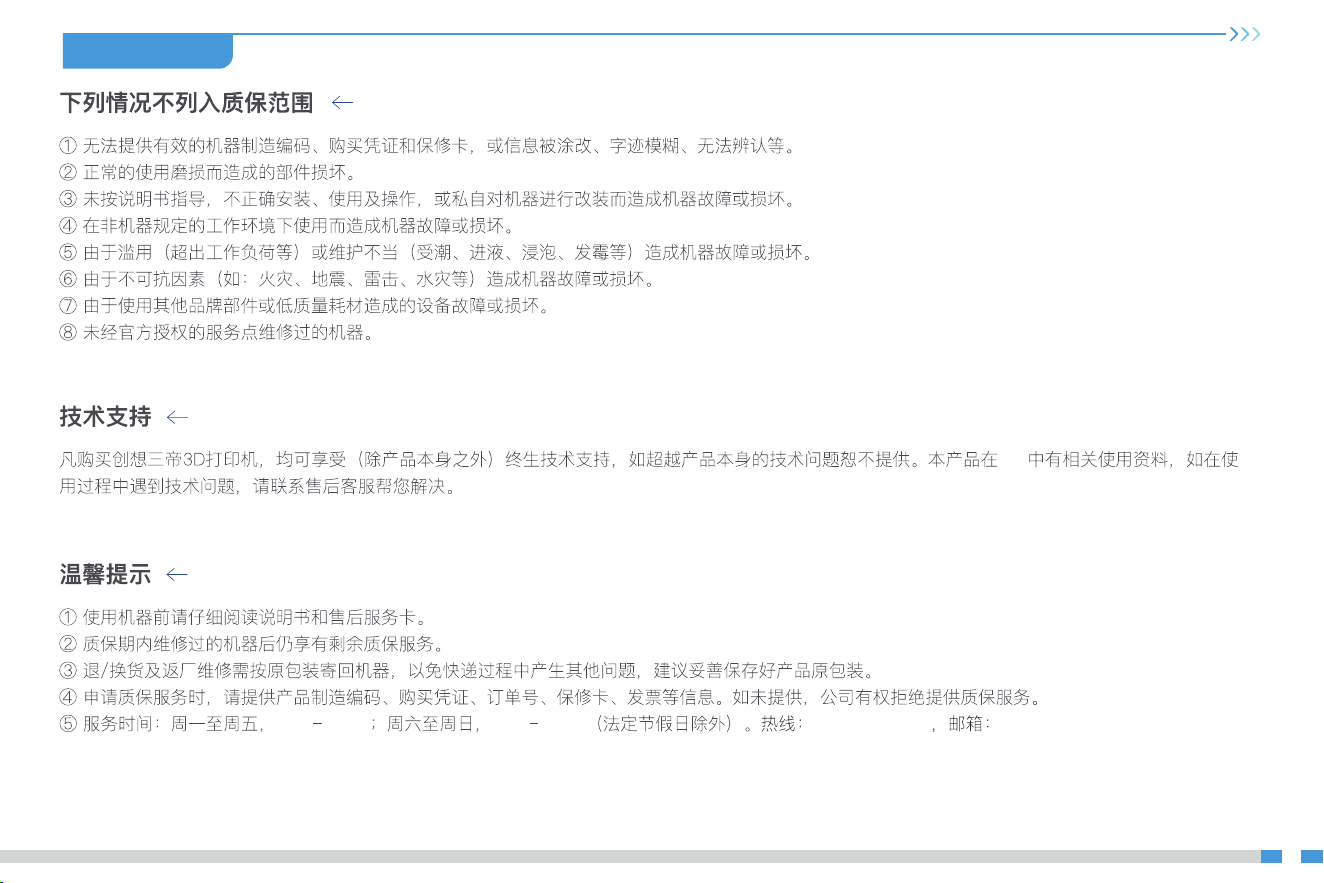
Task: Select the 下列情况不列入质保范围 heading
Action: [x=187, y=102]
